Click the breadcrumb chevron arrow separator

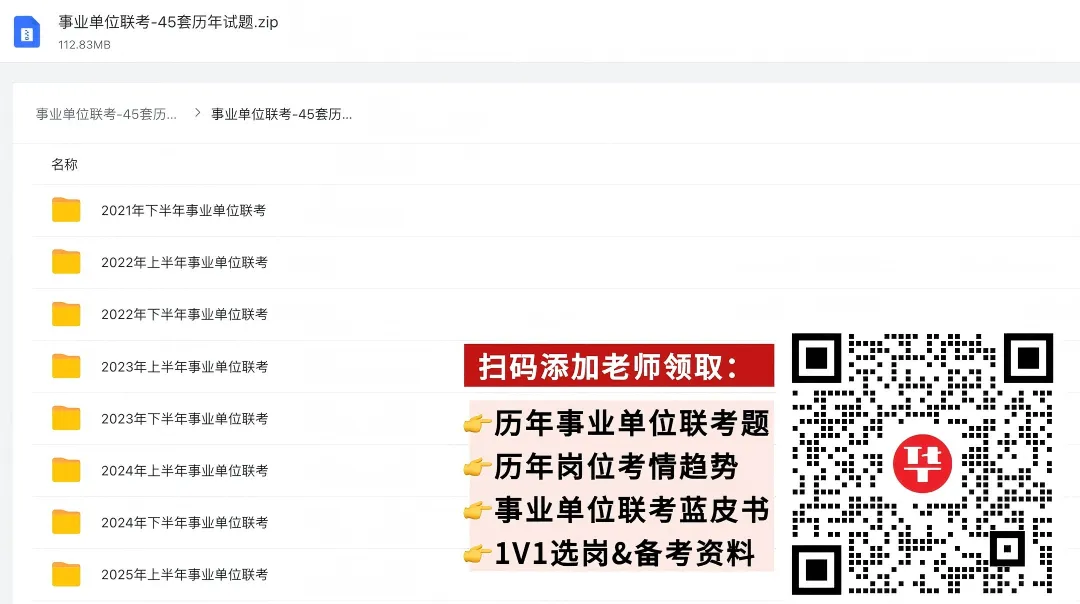pos(197,113)
